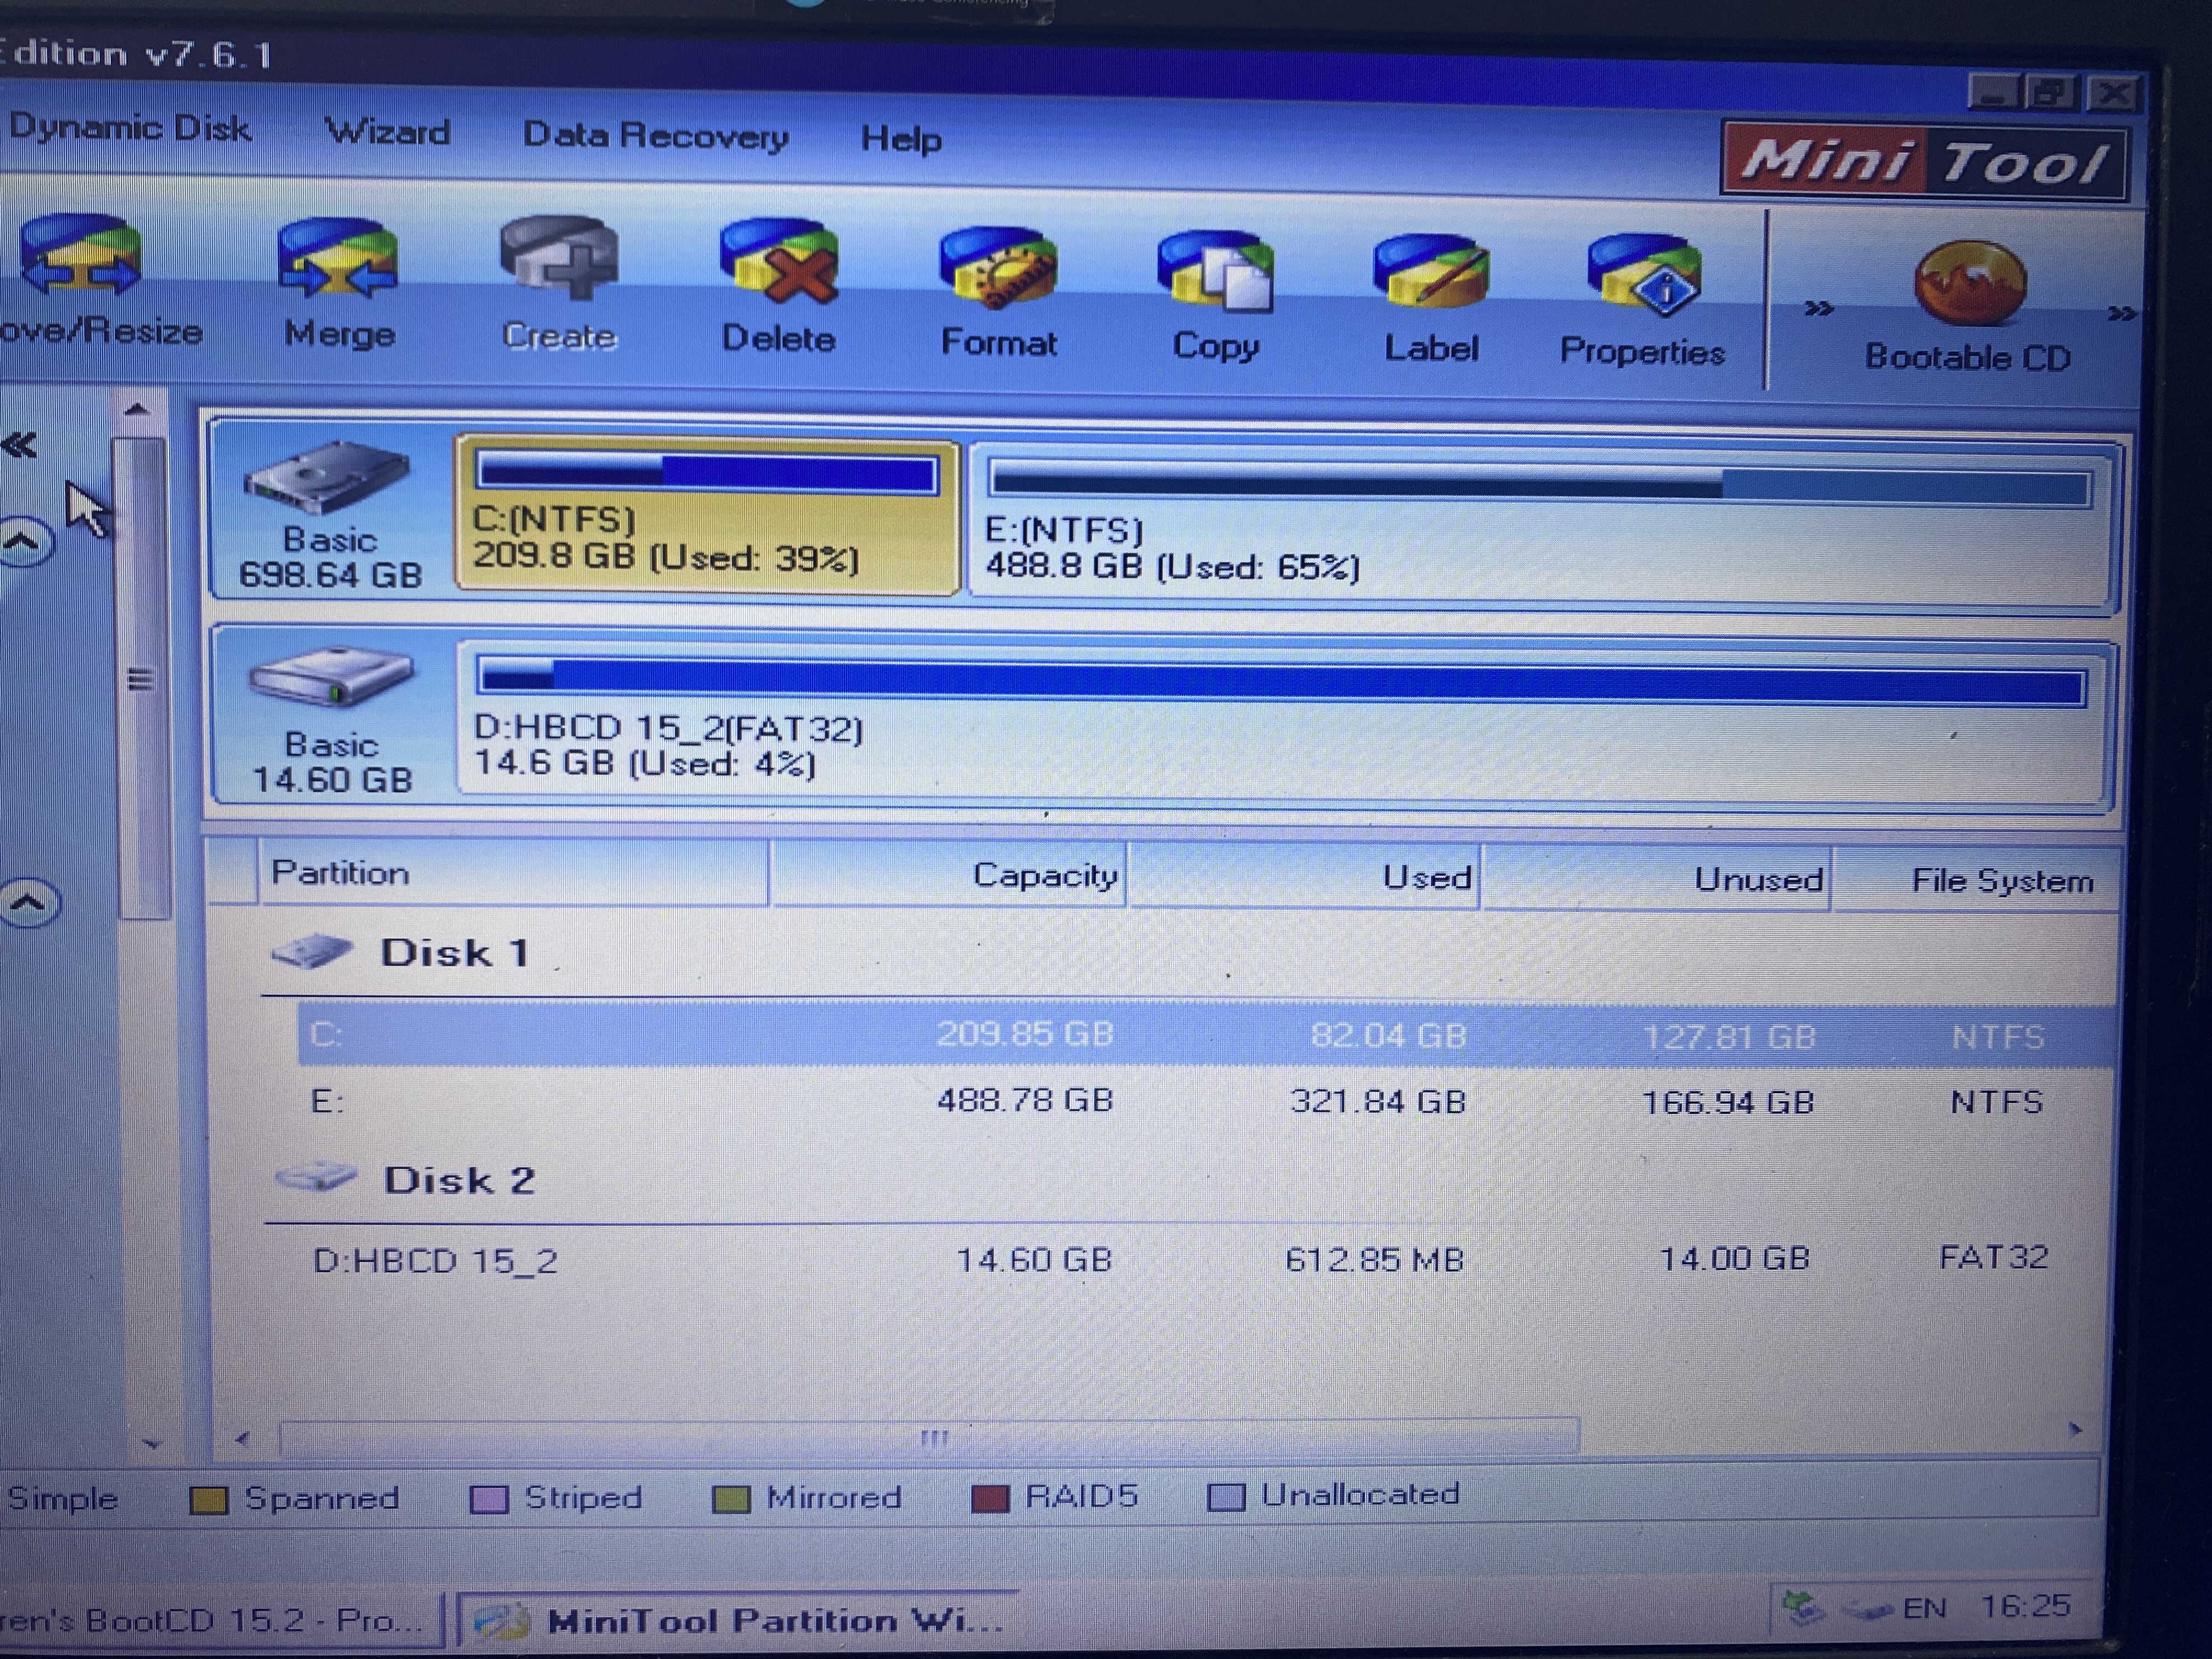Viewport: 2212px width, 1659px height.
Task: Click the Mirrored legend color swatch
Action: [x=731, y=1499]
